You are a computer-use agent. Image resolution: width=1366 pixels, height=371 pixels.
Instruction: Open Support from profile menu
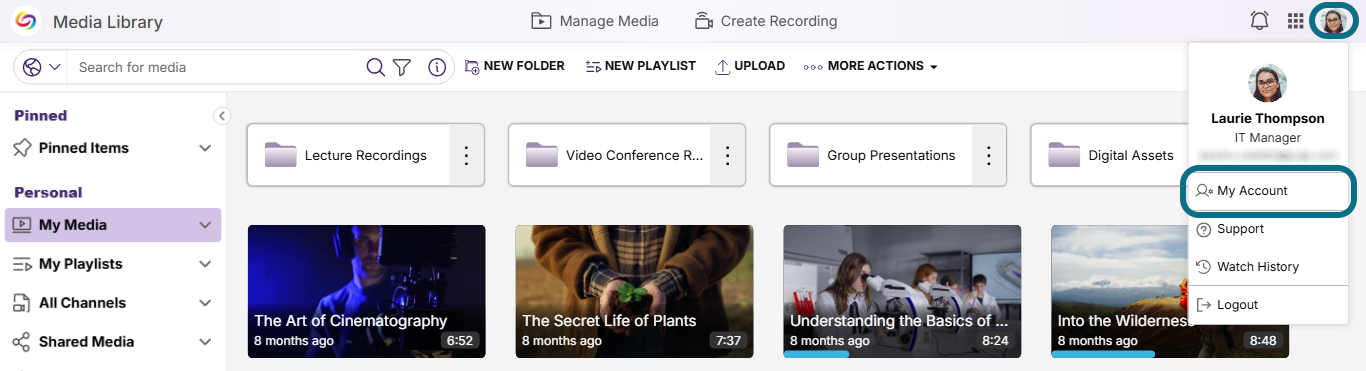coord(1268,229)
